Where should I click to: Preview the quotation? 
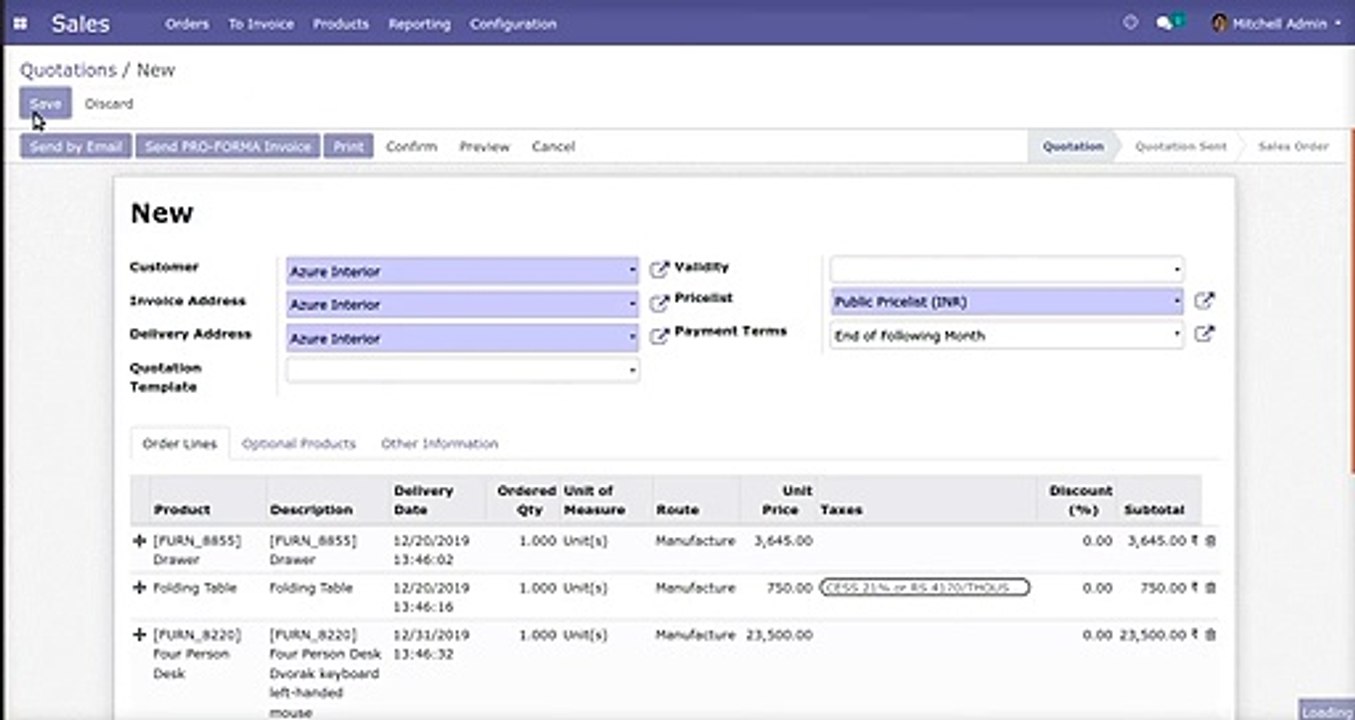click(485, 146)
